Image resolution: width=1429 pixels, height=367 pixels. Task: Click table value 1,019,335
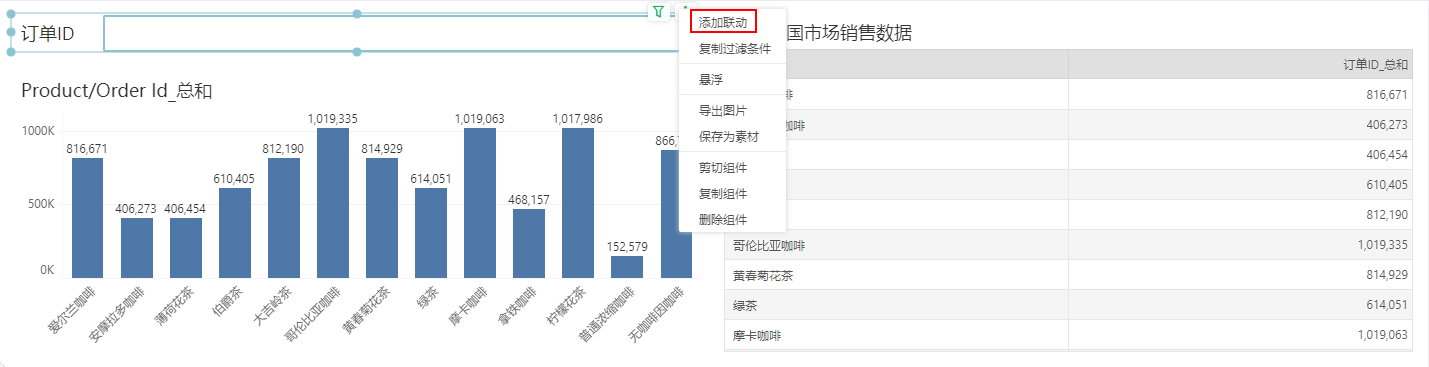click(1383, 245)
